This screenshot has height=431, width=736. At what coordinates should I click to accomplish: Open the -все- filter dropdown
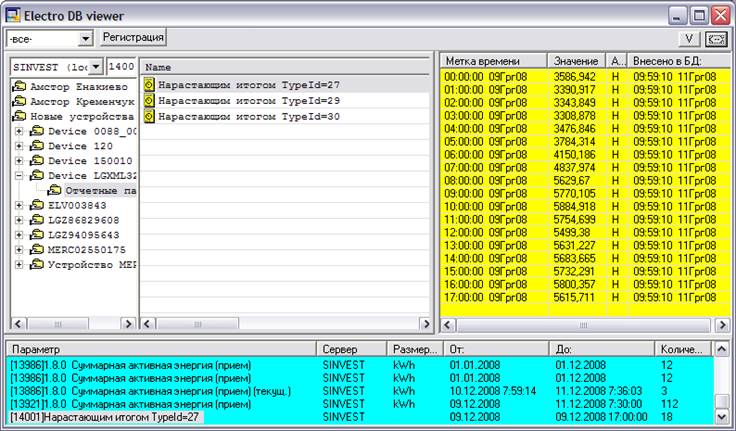pos(85,38)
